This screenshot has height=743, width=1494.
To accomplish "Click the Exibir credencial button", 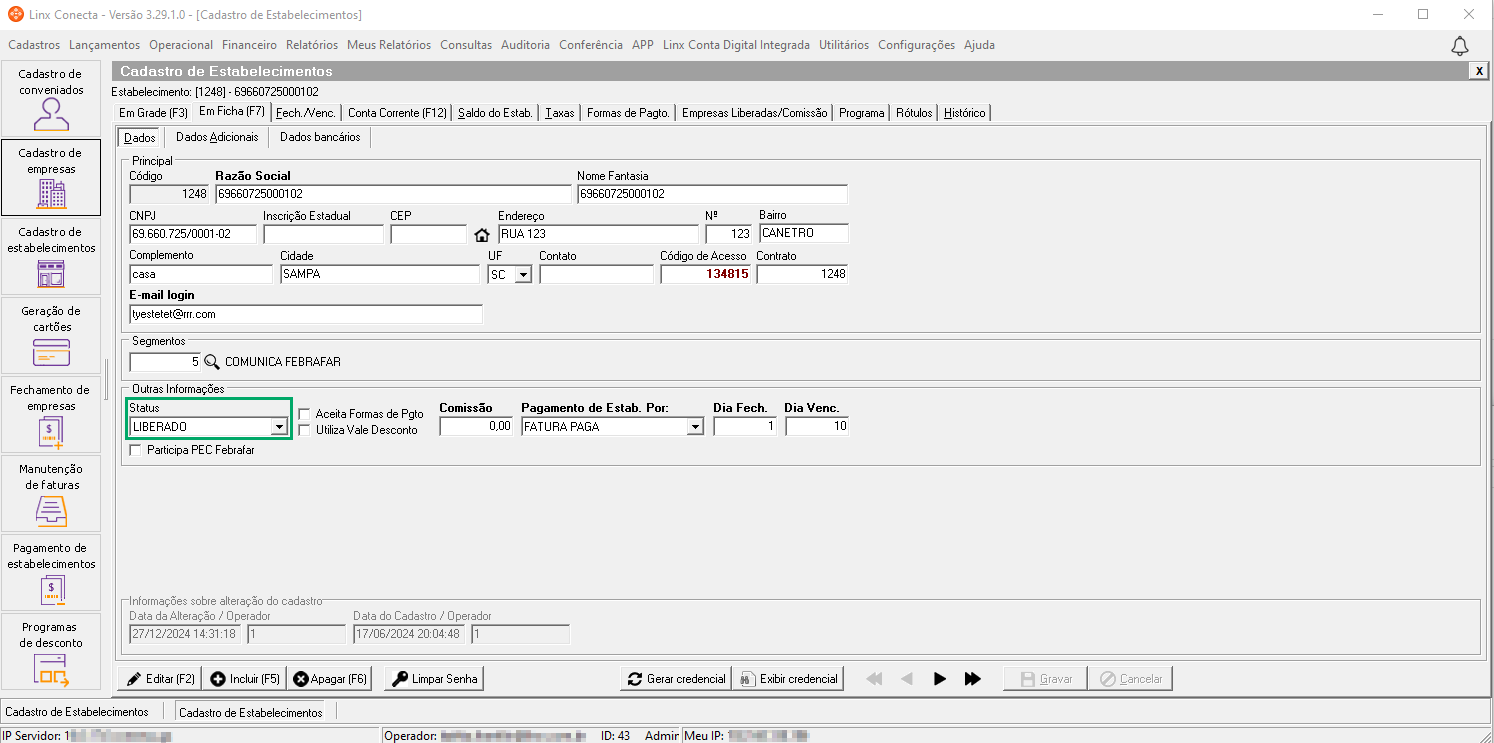I will pos(788,679).
